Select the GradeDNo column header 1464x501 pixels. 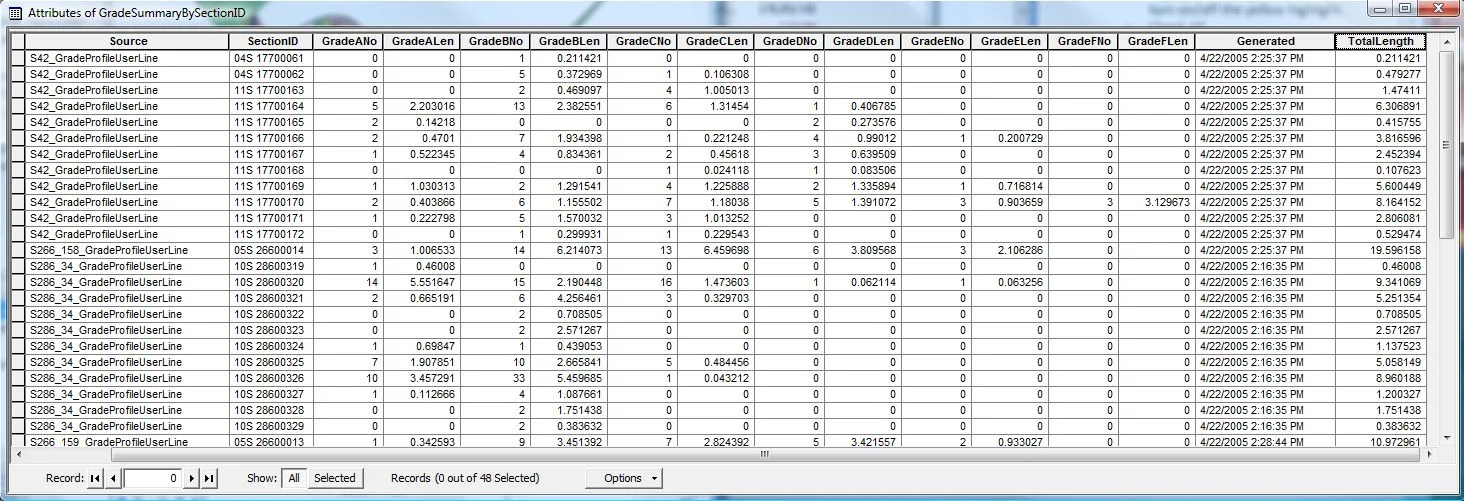(x=789, y=41)
